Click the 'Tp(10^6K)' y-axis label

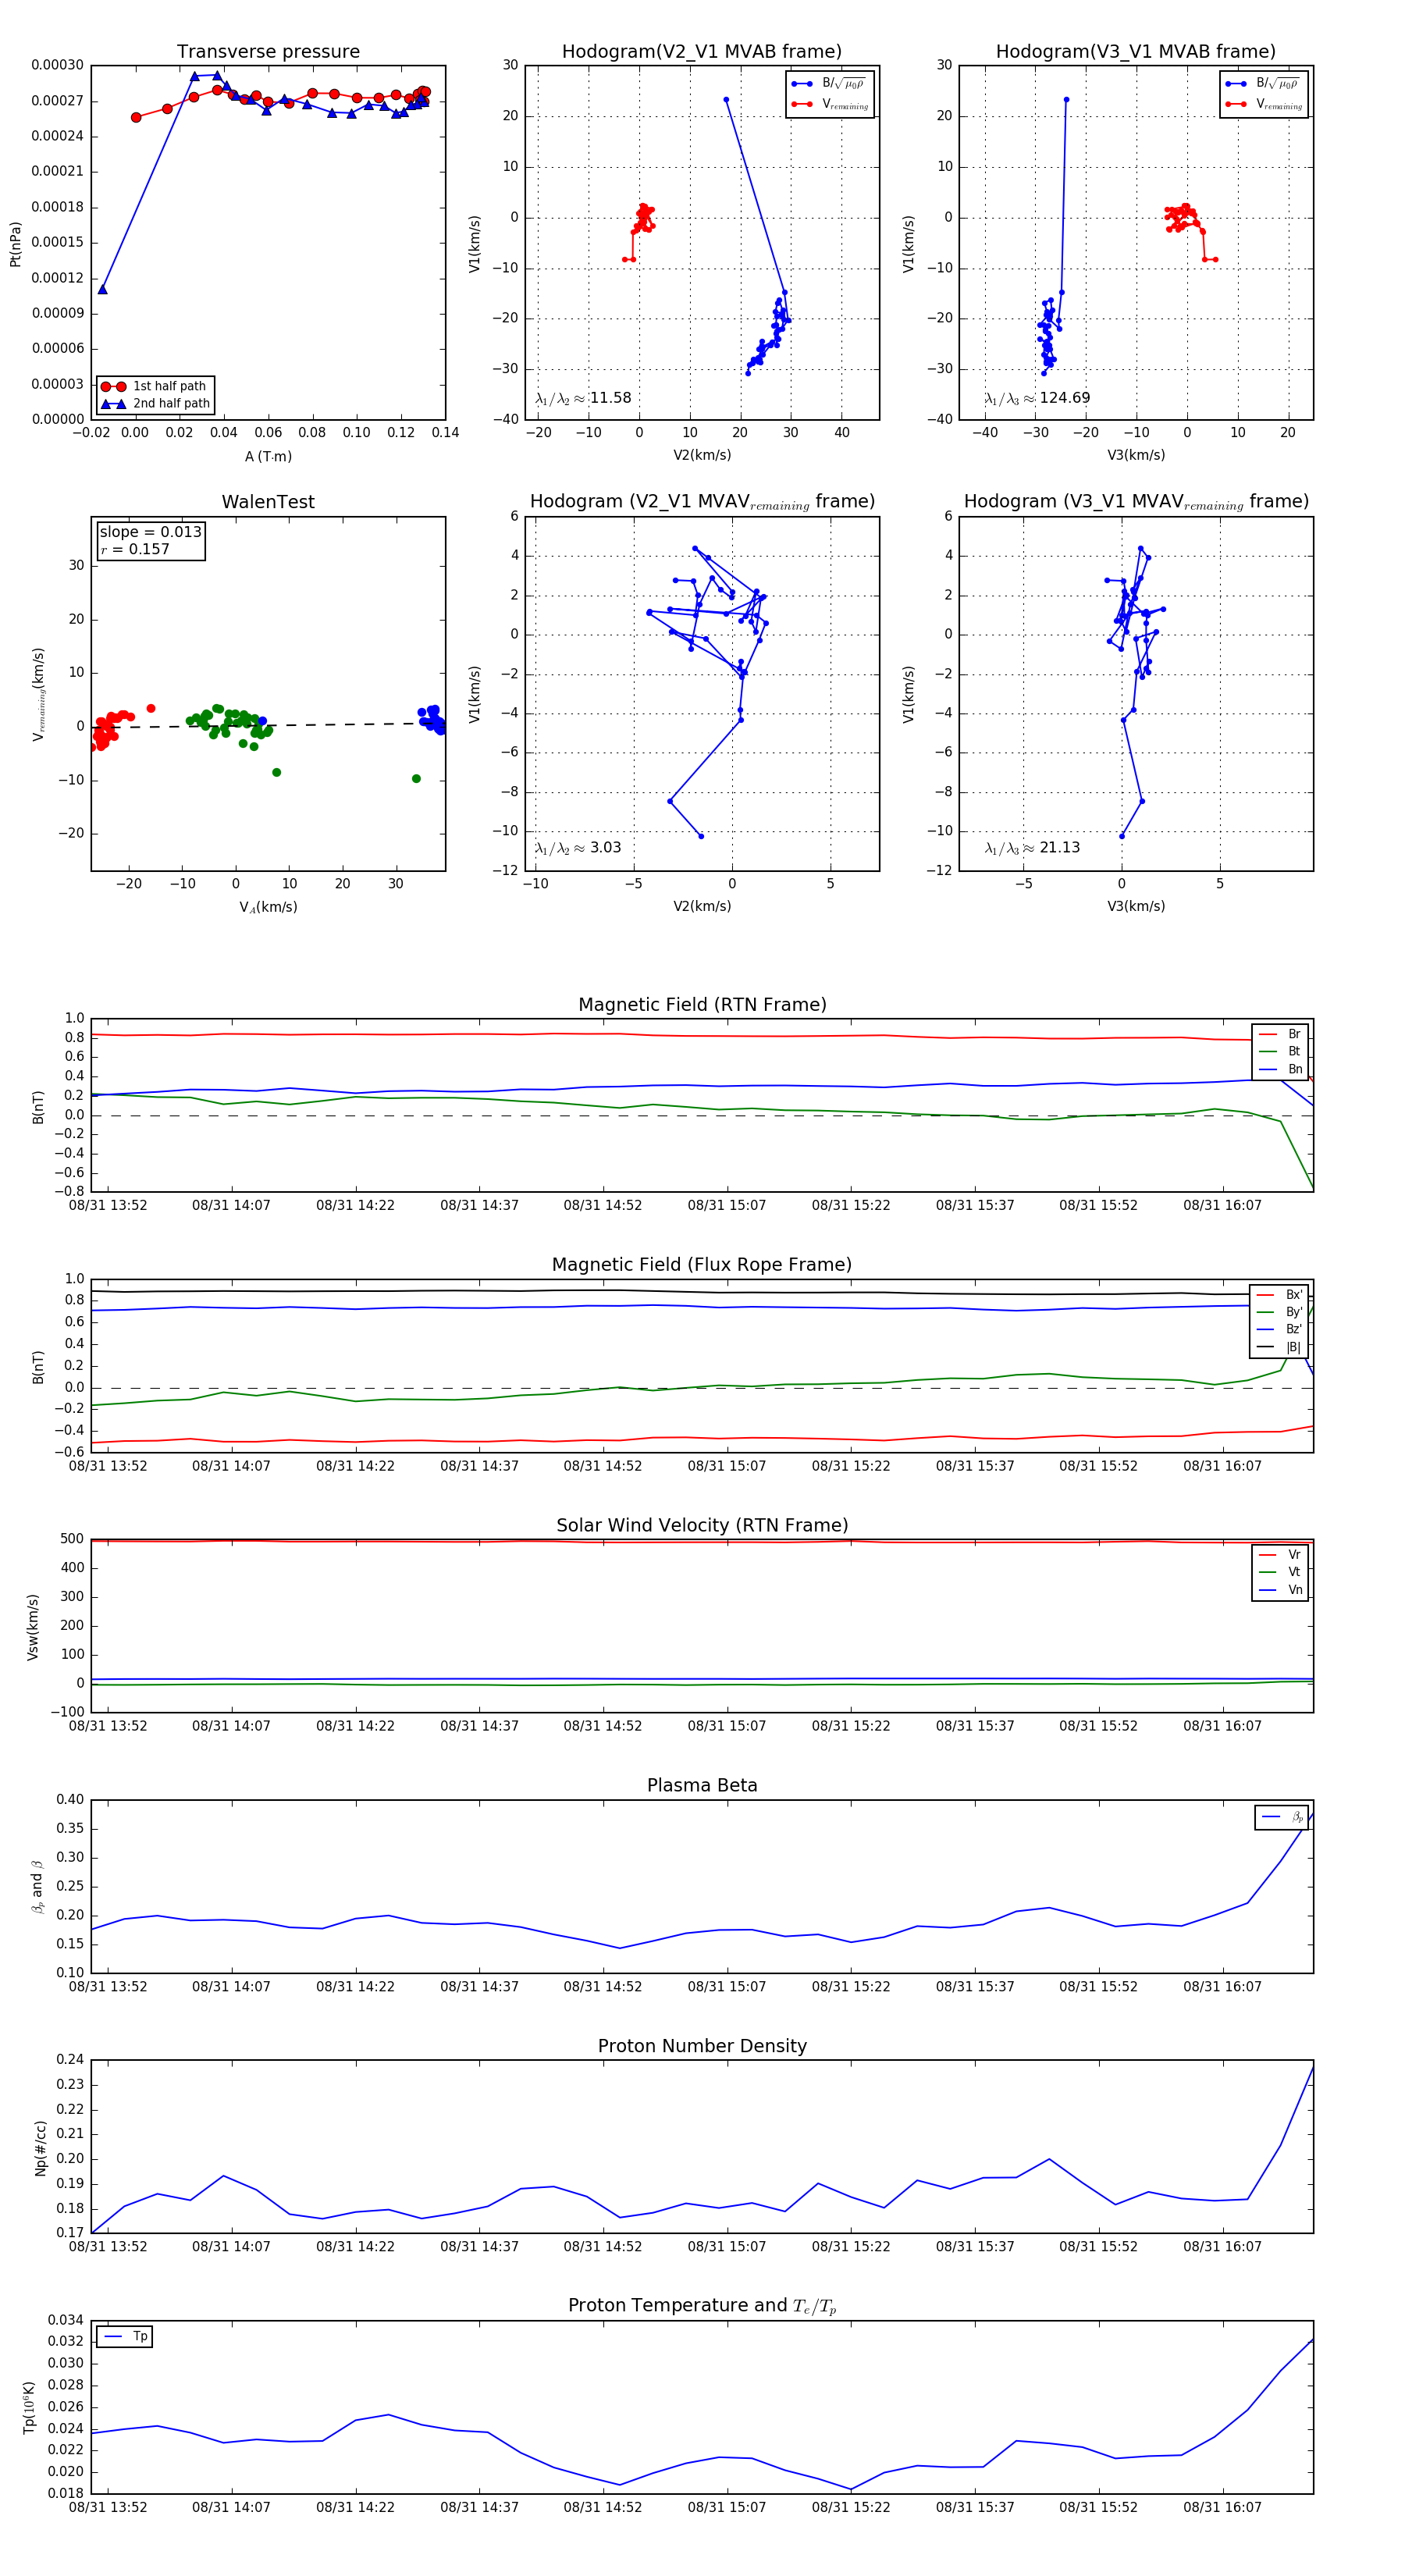(x=30, y=2408)
